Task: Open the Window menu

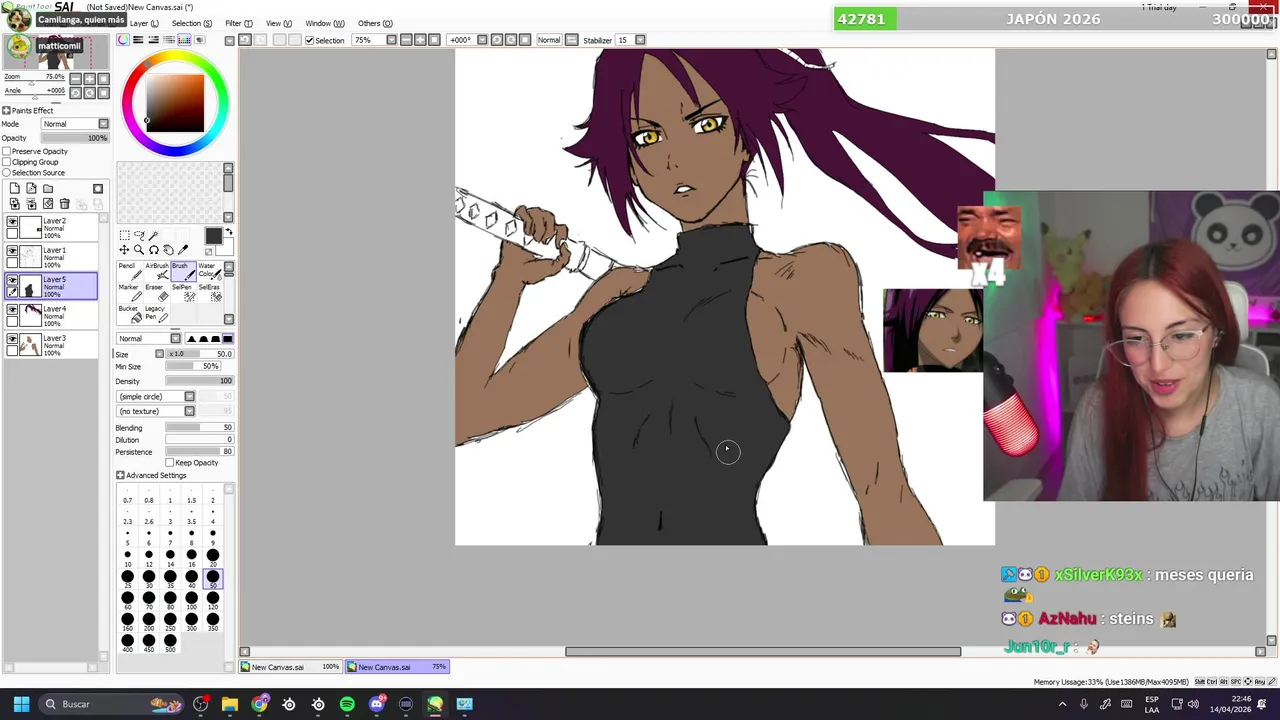Action: tap(325, 23)
